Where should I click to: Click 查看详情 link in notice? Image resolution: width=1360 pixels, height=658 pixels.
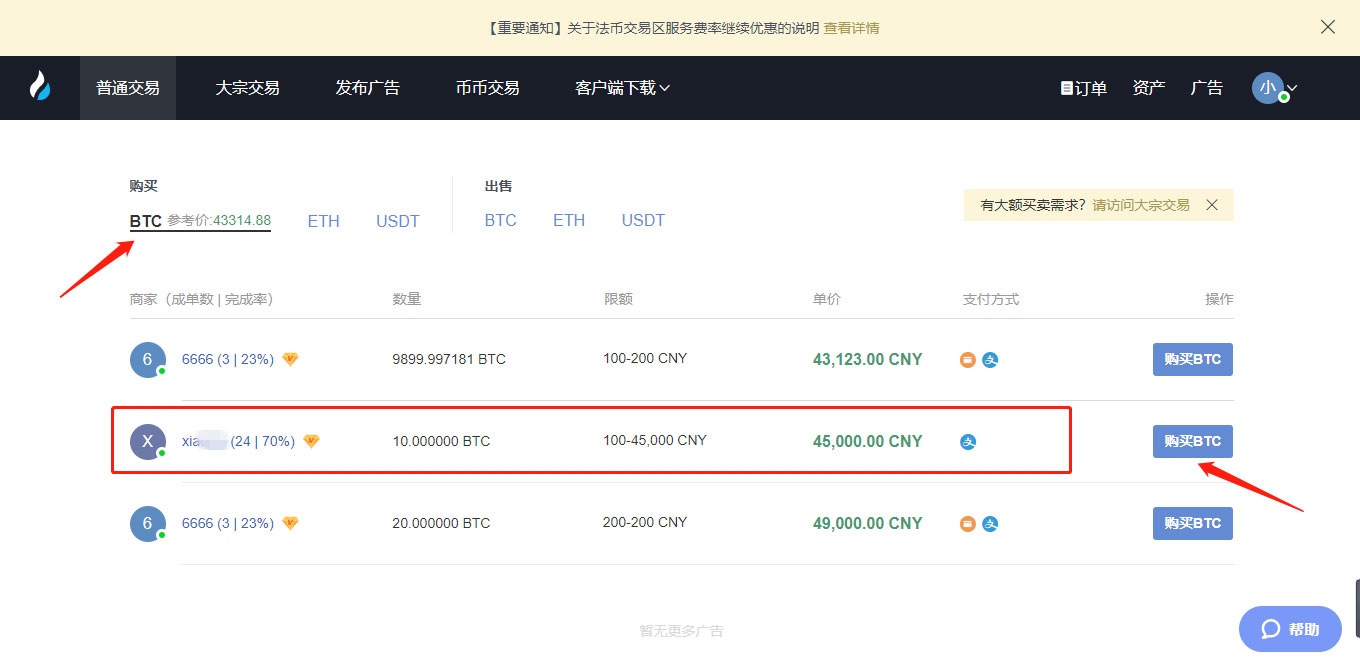tap(851, 28)
